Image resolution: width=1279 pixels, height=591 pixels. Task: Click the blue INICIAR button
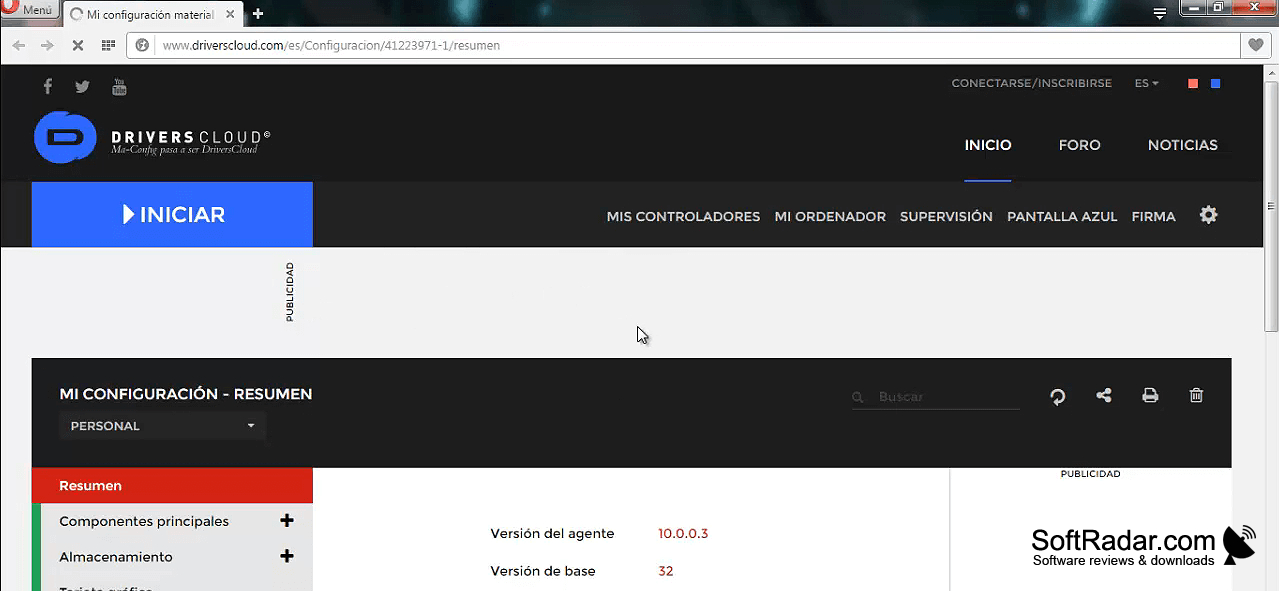(x=172, y=214)
